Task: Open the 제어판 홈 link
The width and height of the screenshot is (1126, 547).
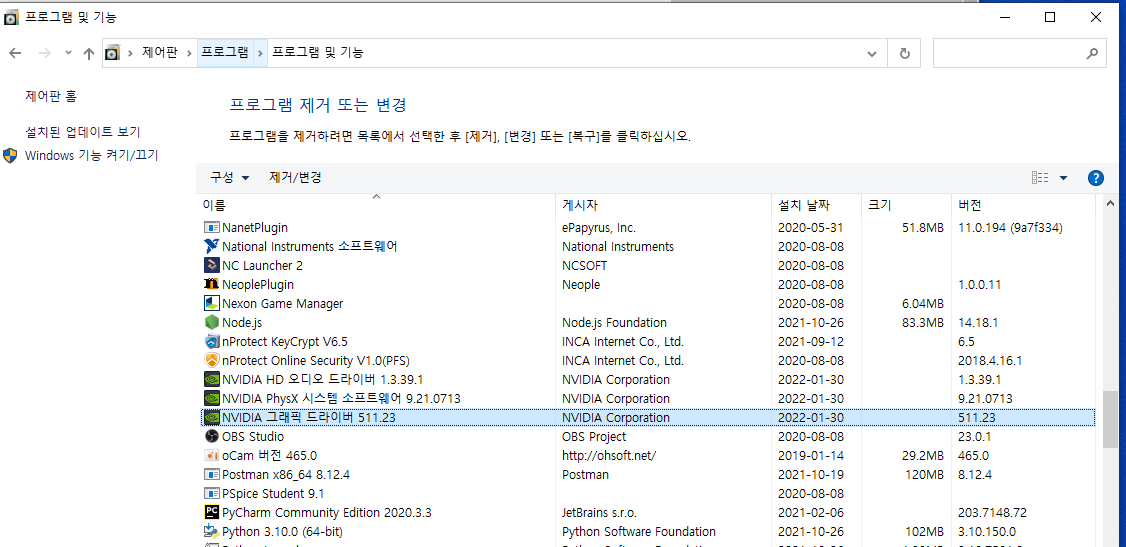Action: (x=51, y=95)
